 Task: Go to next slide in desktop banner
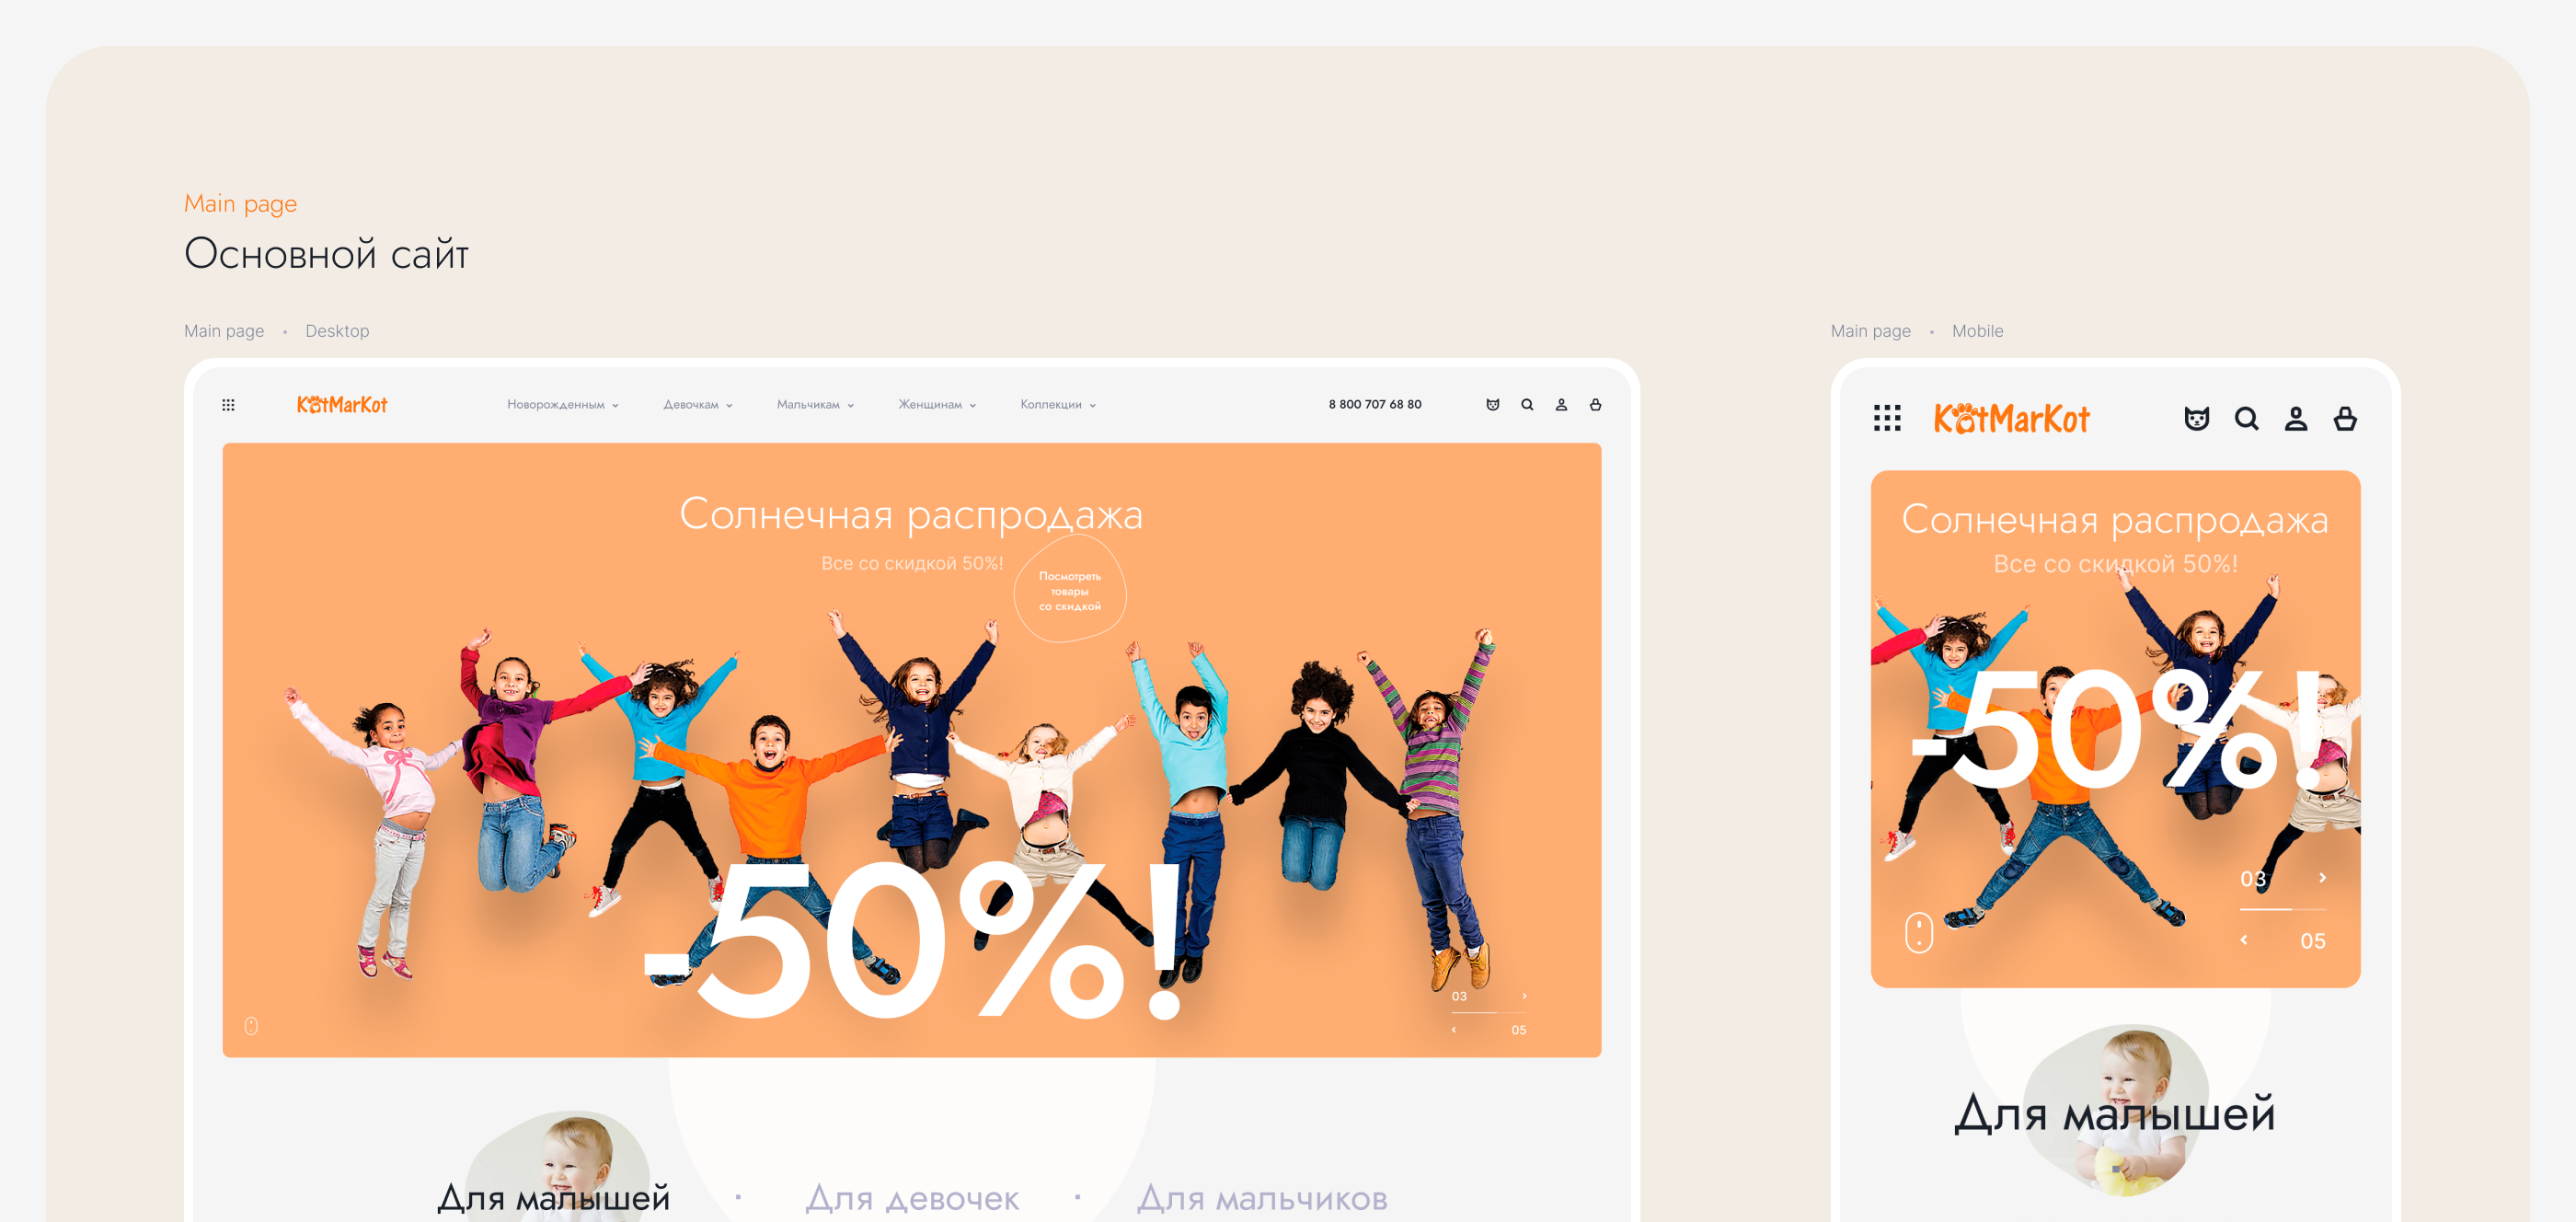[1524, 996]
